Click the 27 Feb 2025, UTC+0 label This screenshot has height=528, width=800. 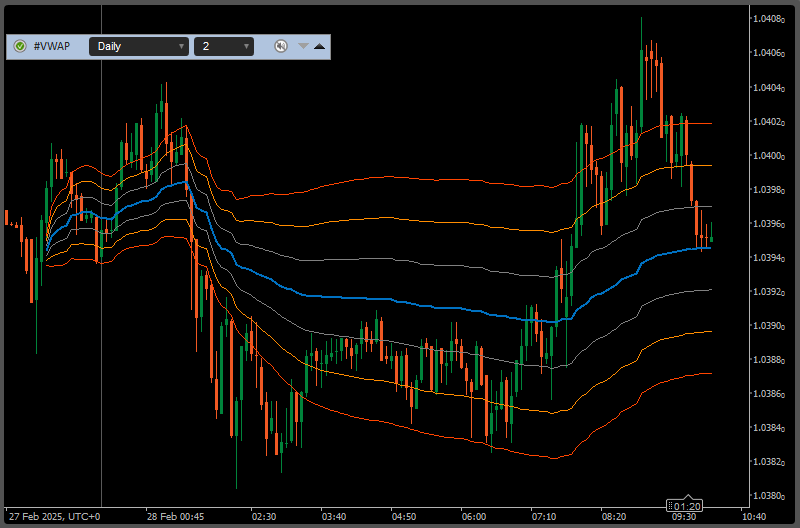tap(54, 517)
